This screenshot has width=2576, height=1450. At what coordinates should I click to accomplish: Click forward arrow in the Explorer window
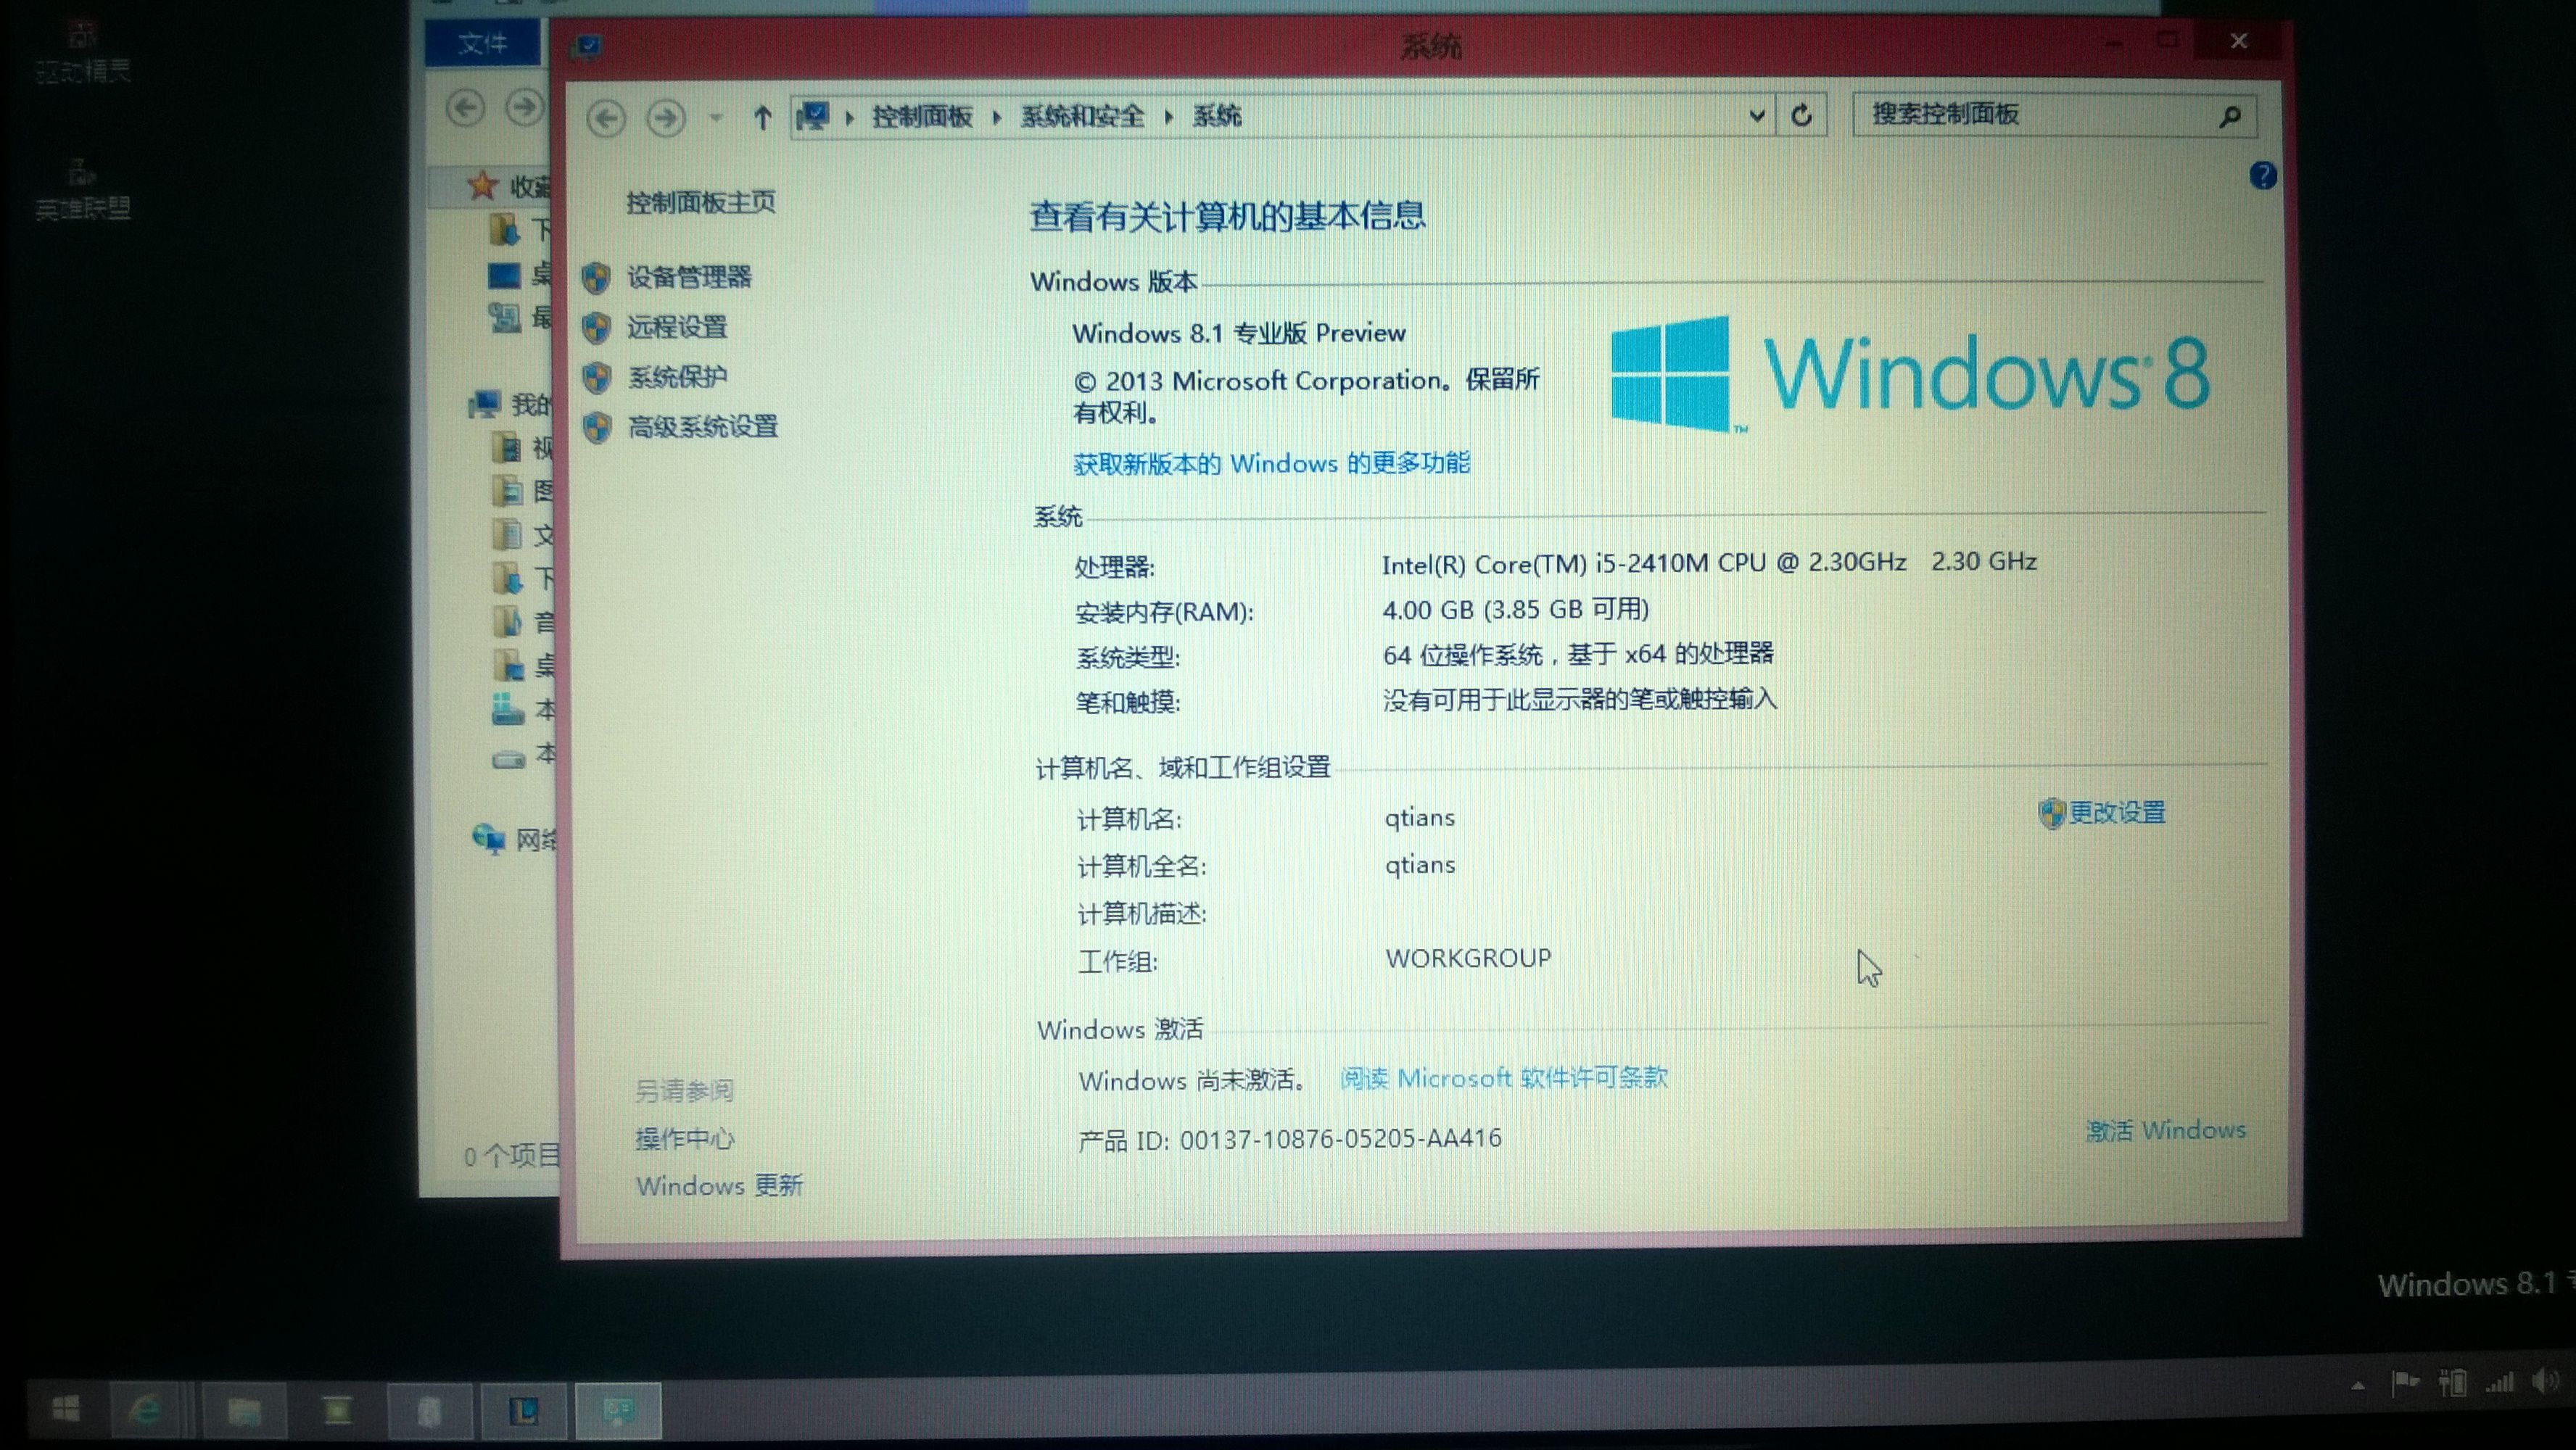[x=524, y=107]
